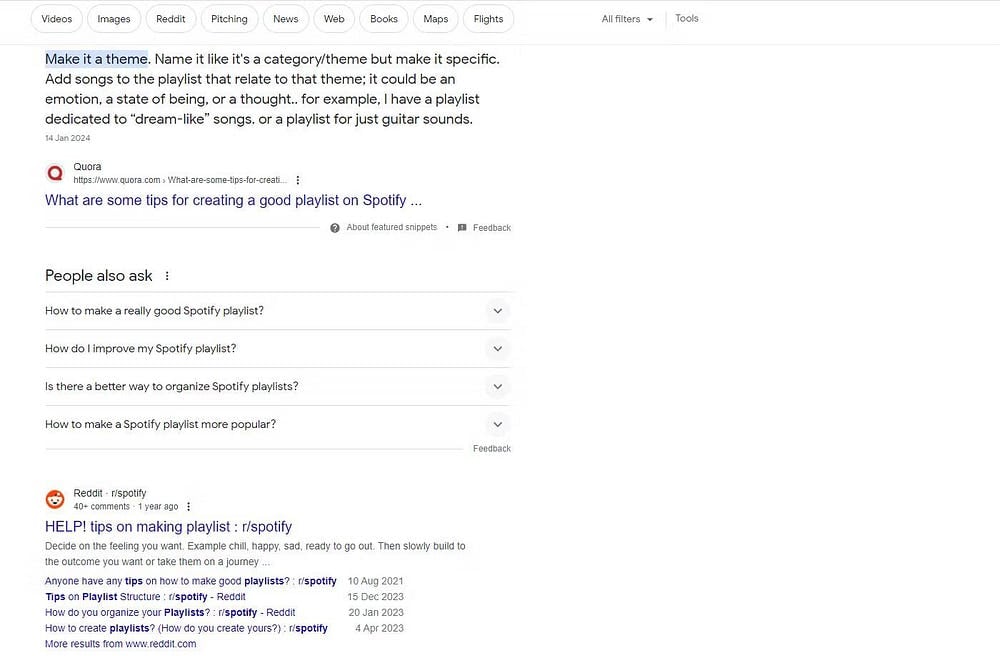
Task: Click the Quora favicon logo
Action: pos(55,173)
